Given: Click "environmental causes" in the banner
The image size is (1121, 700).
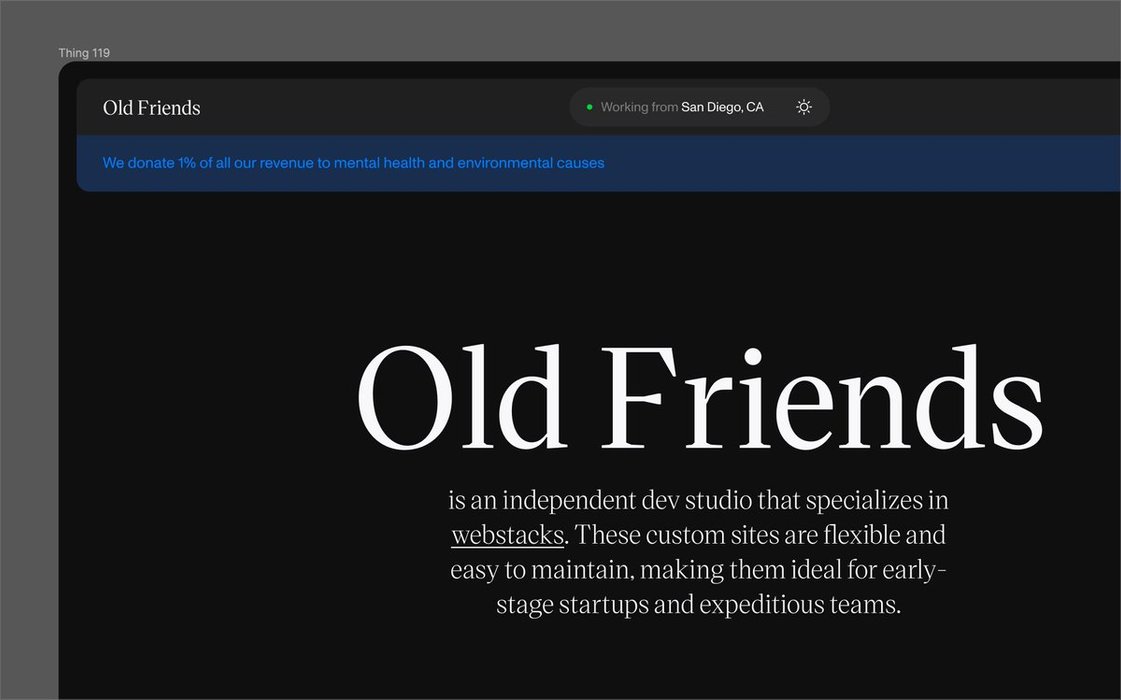Looking at the screenshot, I should [530, 163].
